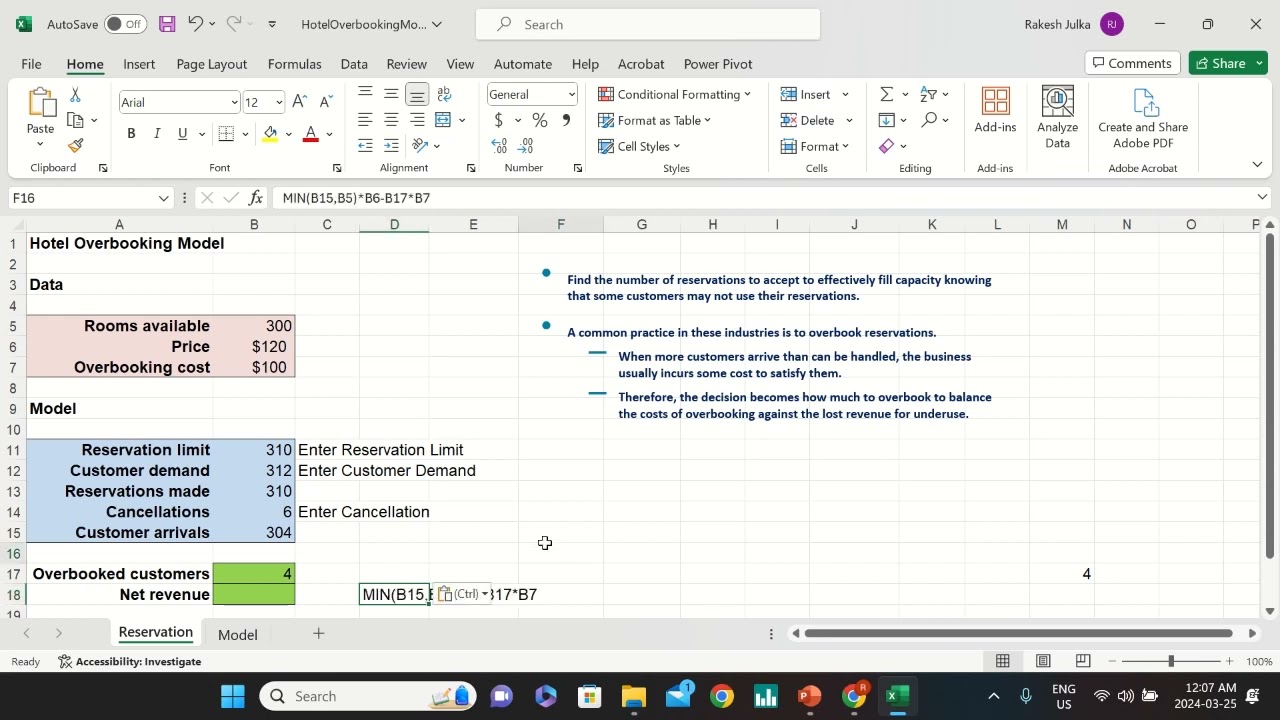This screenshot has height=720, width=1280.
Task: Click the Wrap Text icon
Action: pos(444,94)
